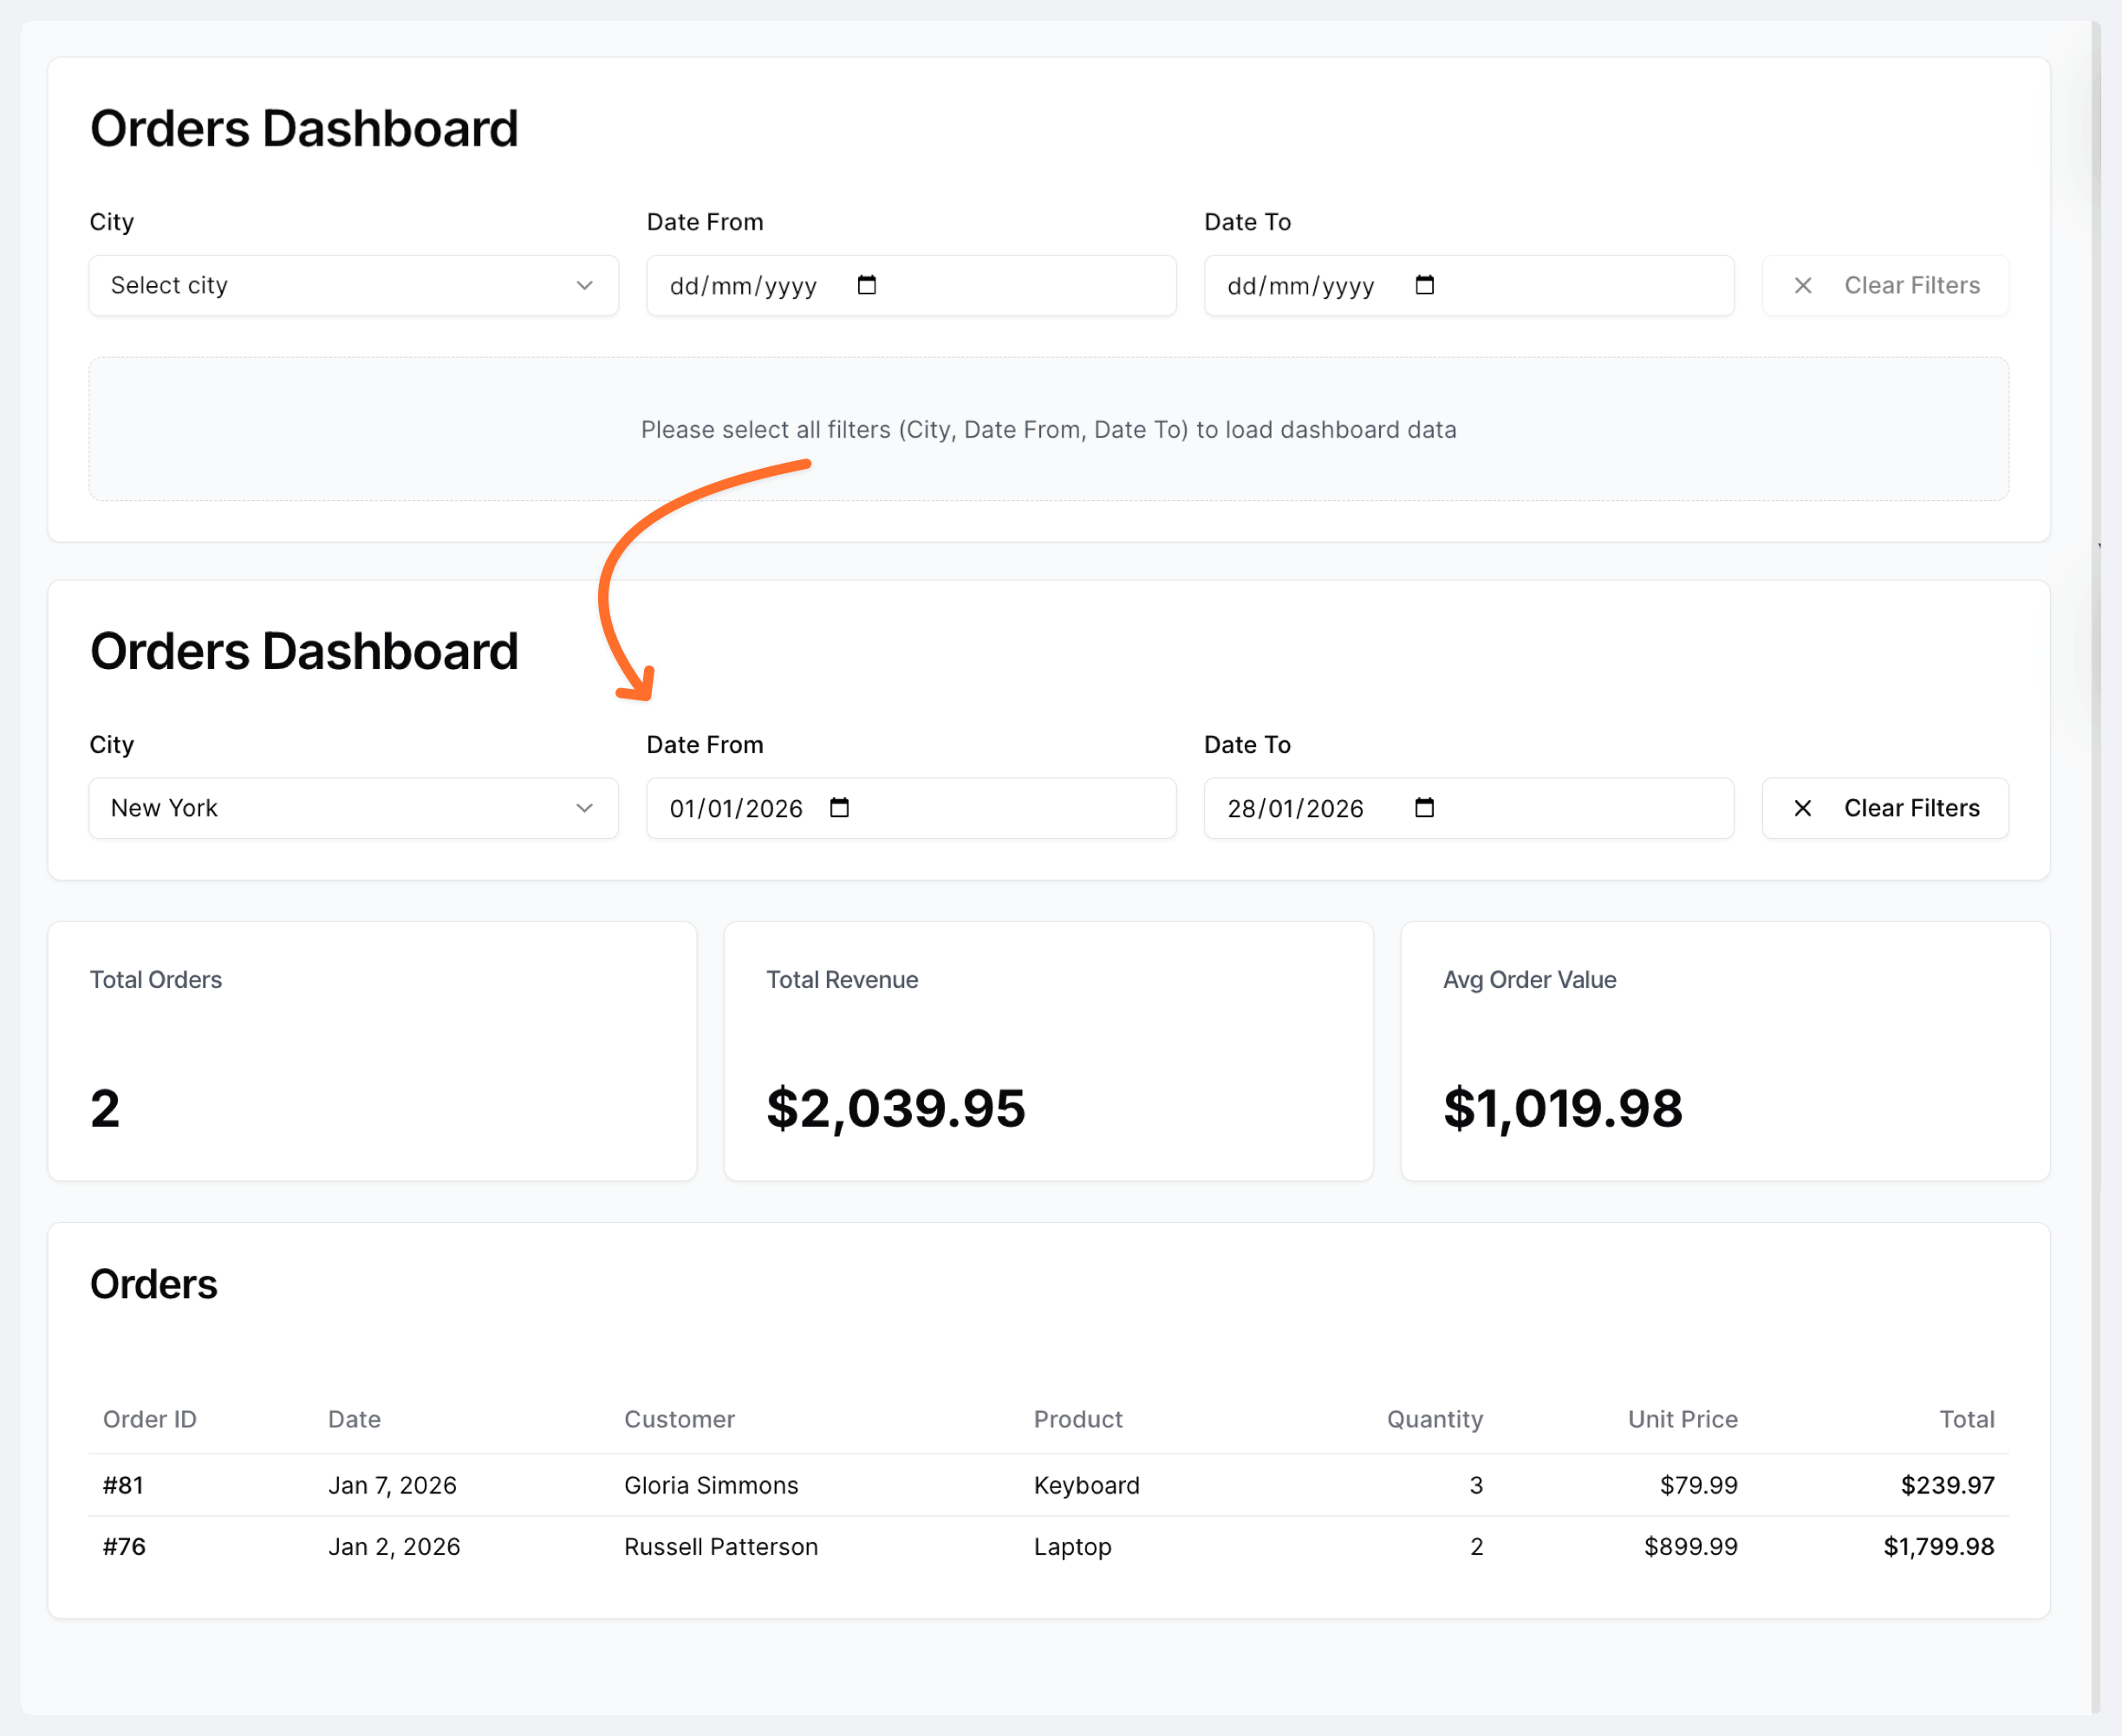Click X icon in disabled Clear Filters button
This screenshot has width=2122, height=1736.
[x=1802, y=286]
